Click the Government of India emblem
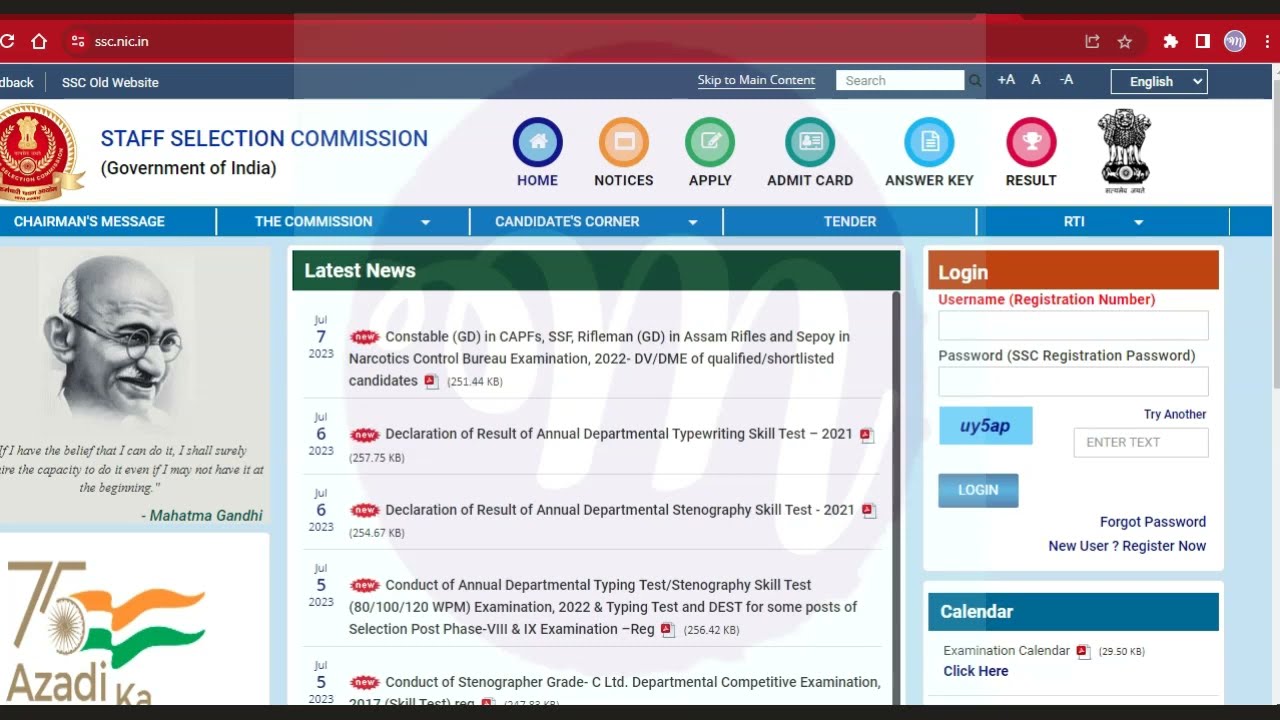Screen dimensions: 1280x720 [x=1125, y=150]
